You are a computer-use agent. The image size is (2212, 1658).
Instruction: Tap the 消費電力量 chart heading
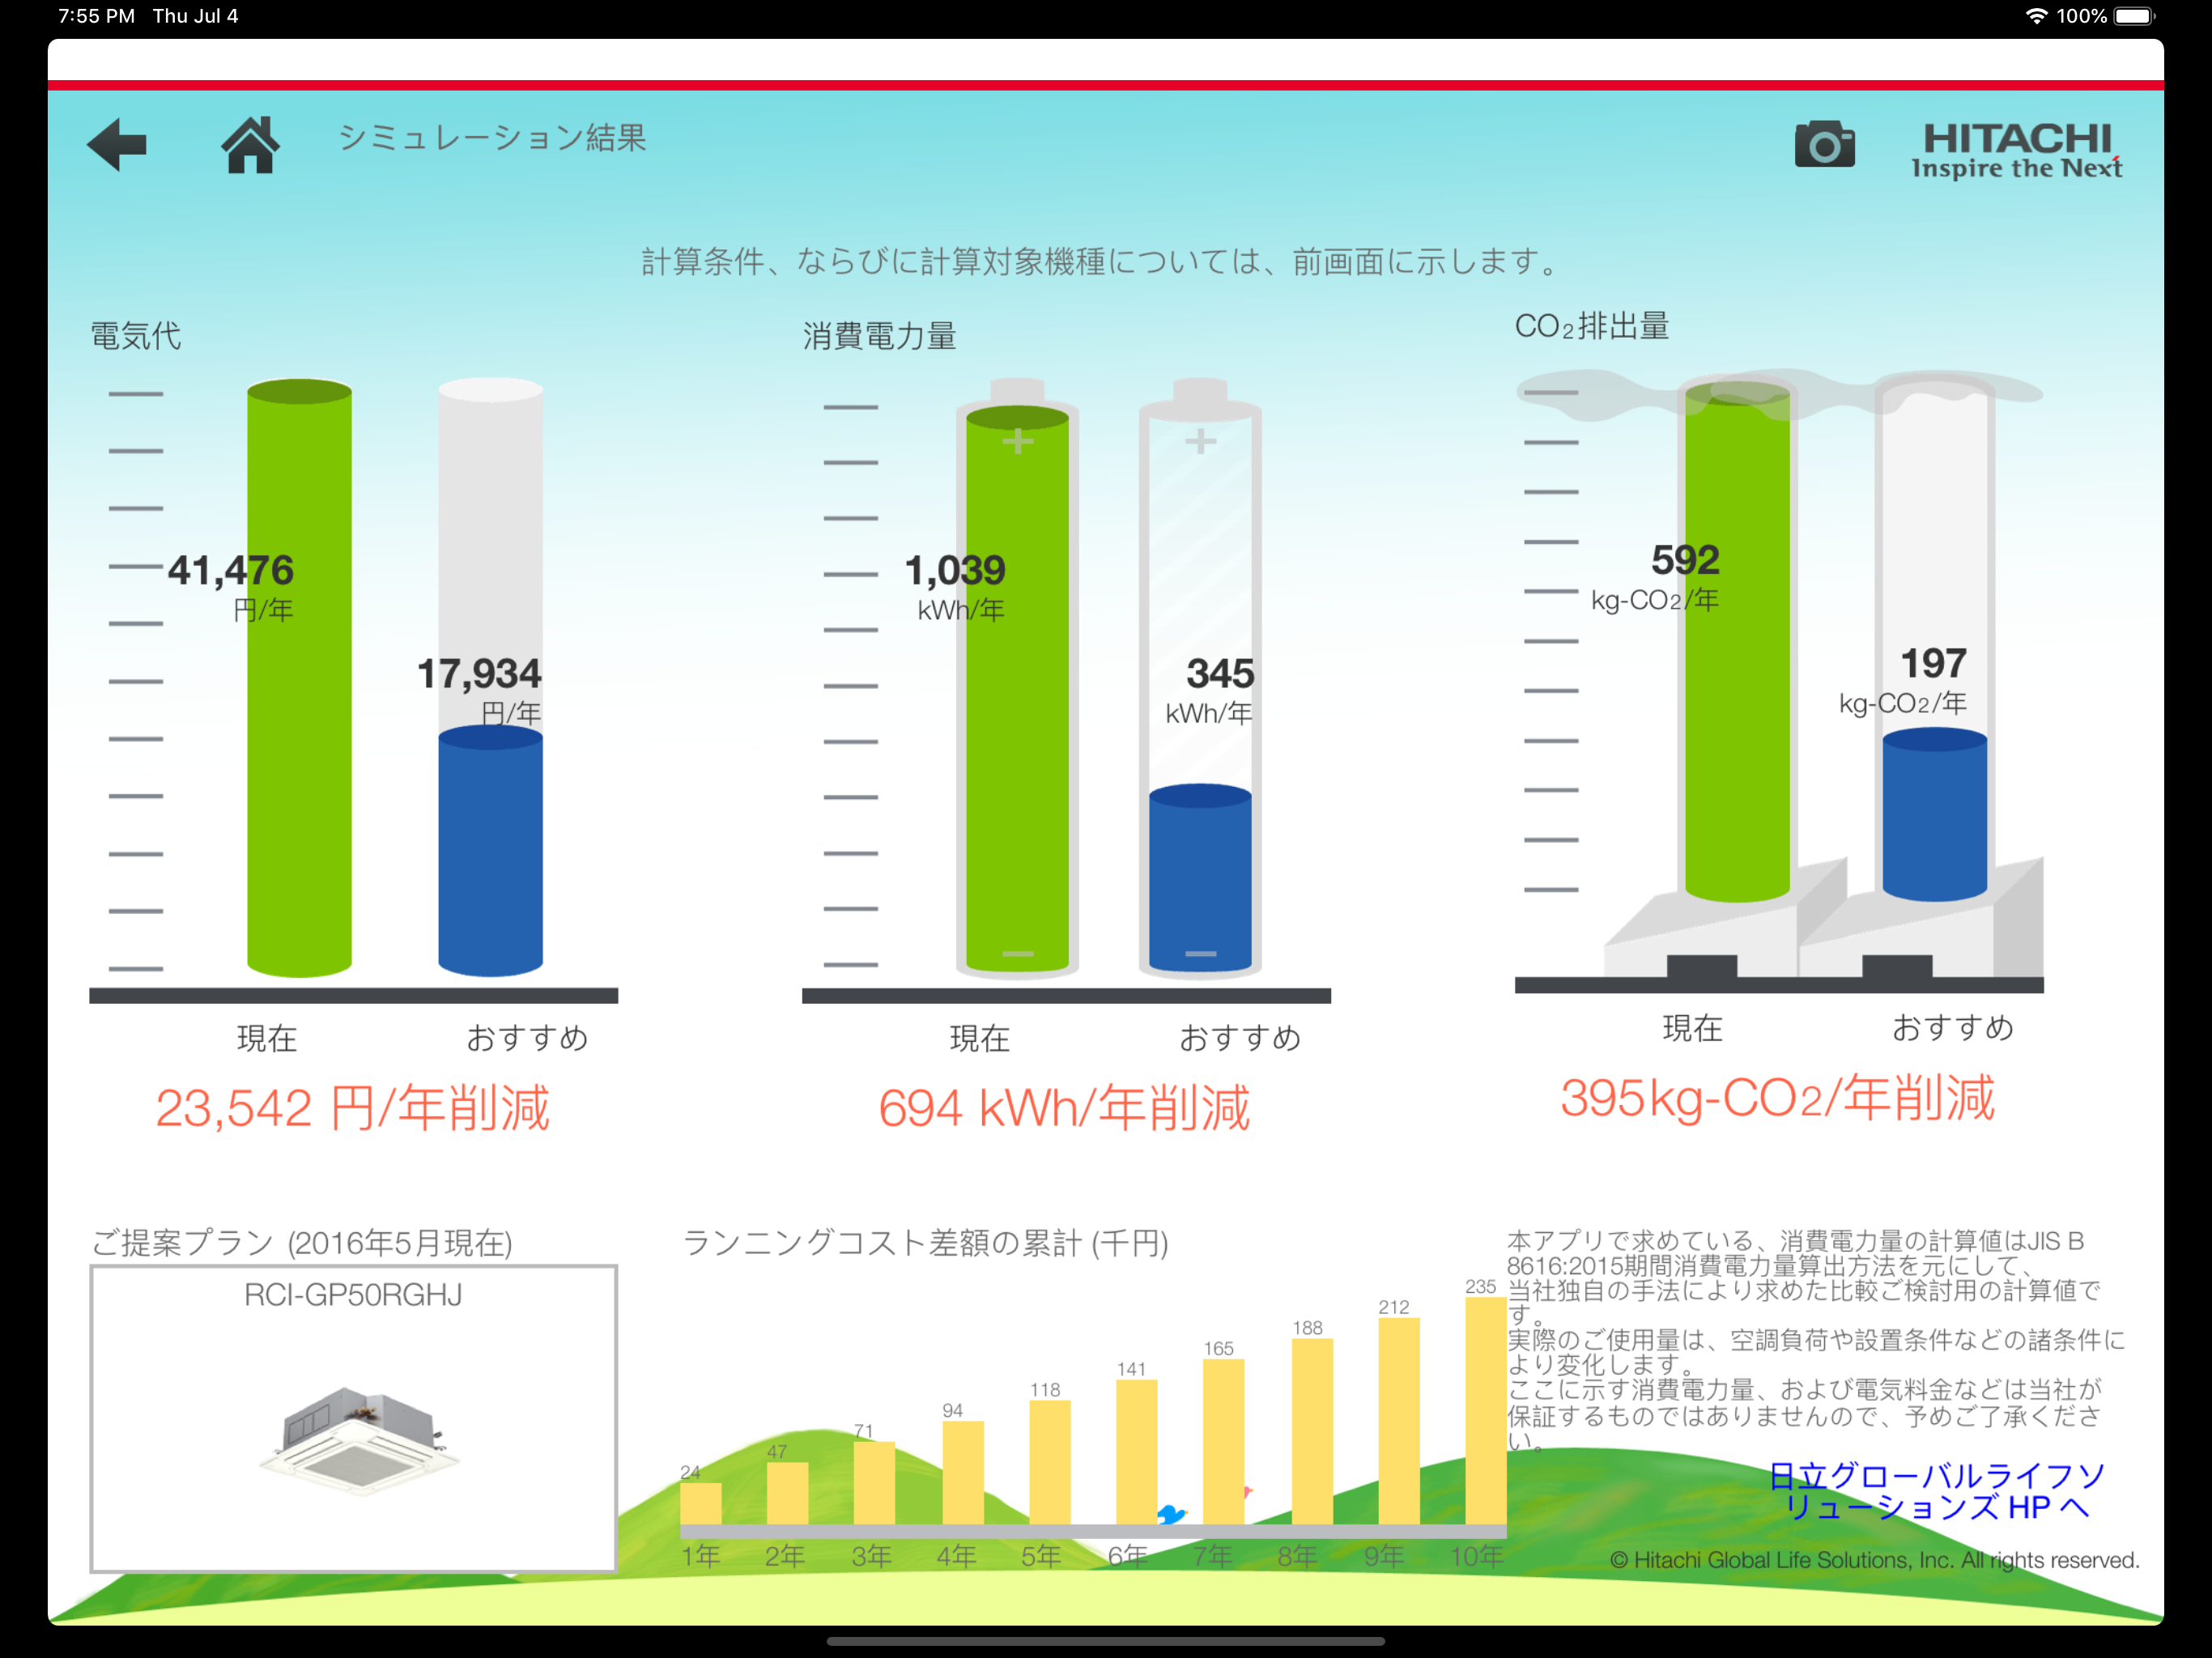pos(880,335)
